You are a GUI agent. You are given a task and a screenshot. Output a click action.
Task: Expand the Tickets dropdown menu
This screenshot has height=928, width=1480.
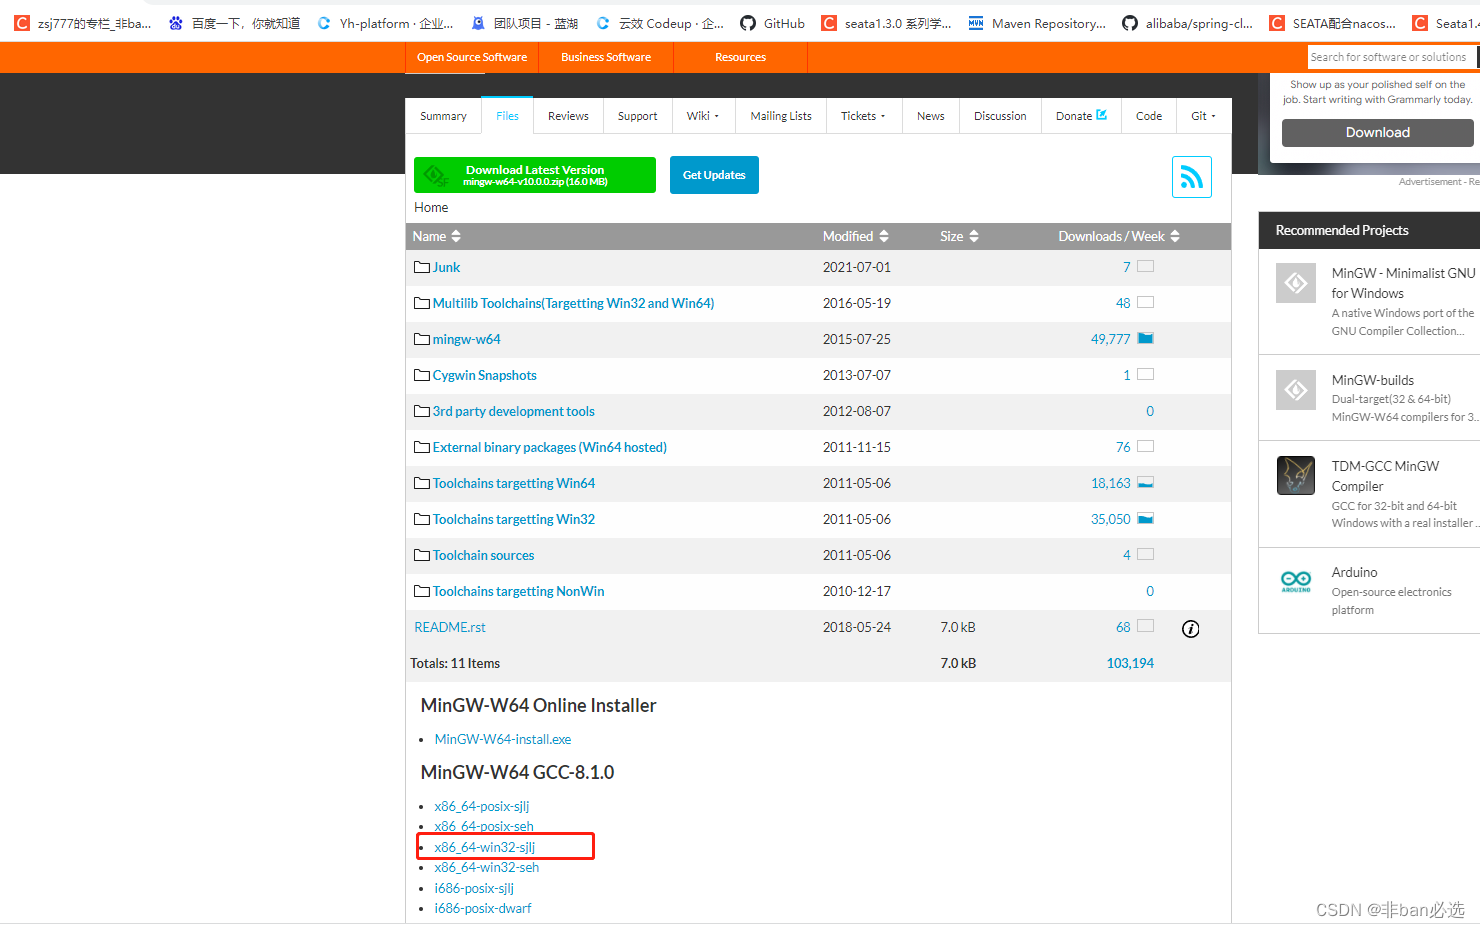tap(863, 116)
